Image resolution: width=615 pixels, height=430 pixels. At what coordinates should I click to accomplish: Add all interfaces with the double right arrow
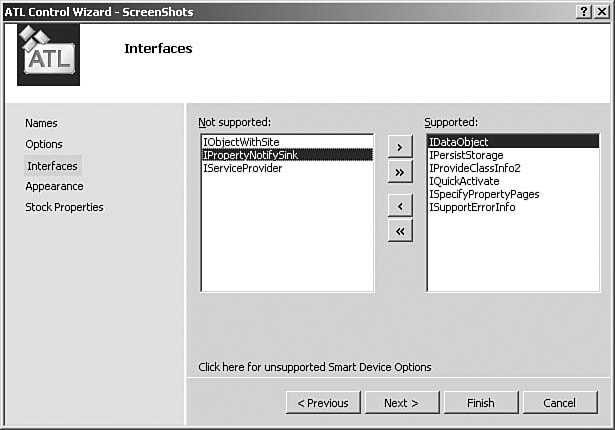tap(400, 171)
